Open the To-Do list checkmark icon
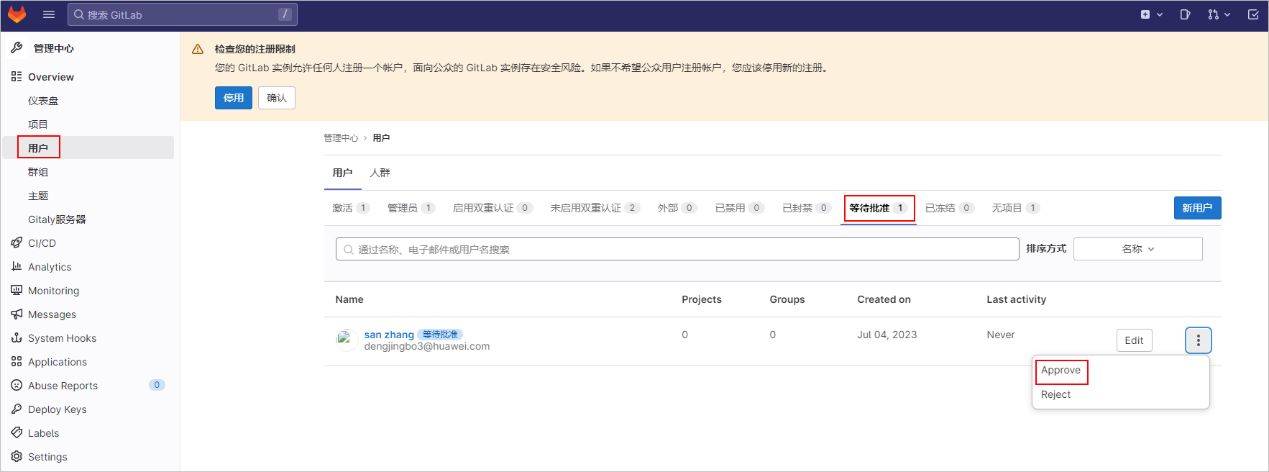 (x=1253, y=15)
